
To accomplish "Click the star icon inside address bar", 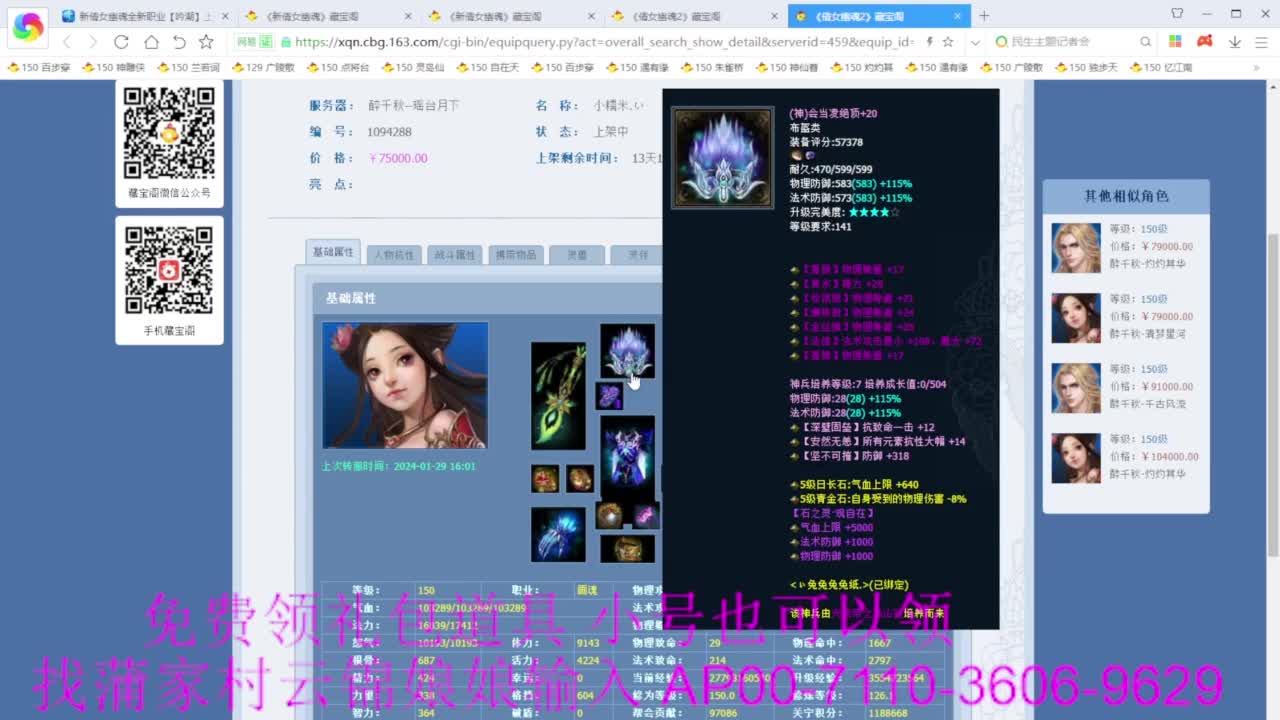I will click(x=948, y=42).
